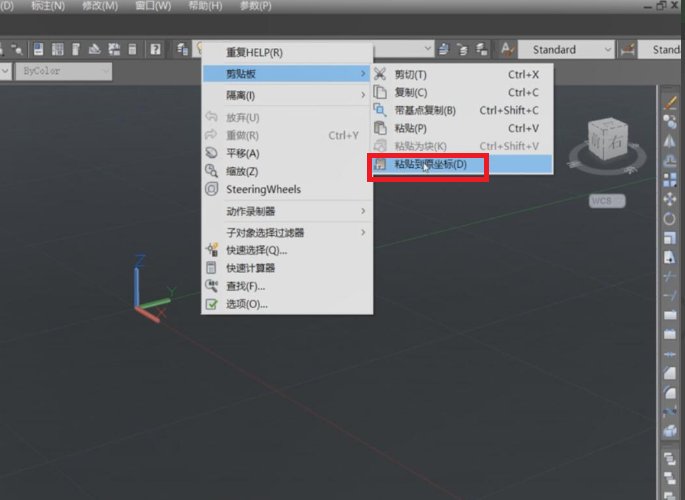
Task: Expand the 剪贴板 submenu entry
Action: (287, 73)
